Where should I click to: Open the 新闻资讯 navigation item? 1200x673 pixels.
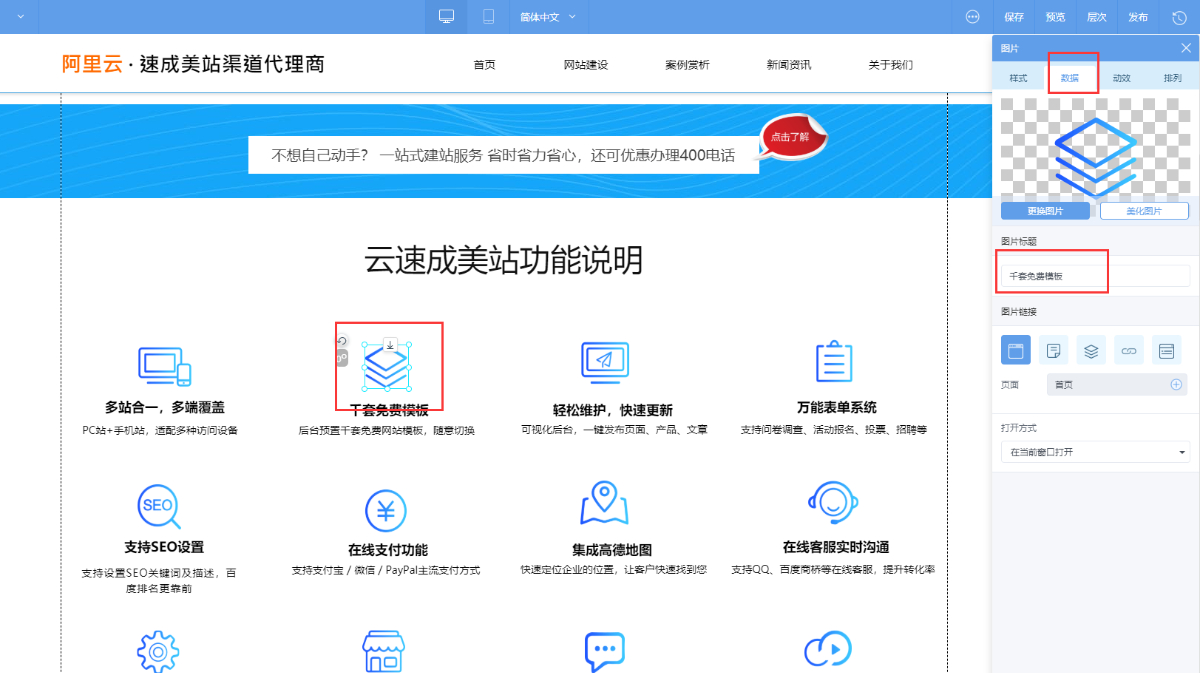coord(789,65)
